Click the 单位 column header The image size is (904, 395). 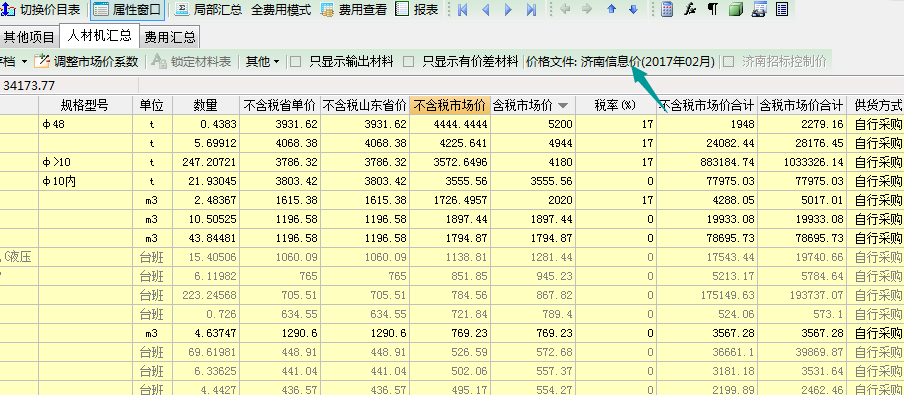pyautogui.click(x=152, y=106)
